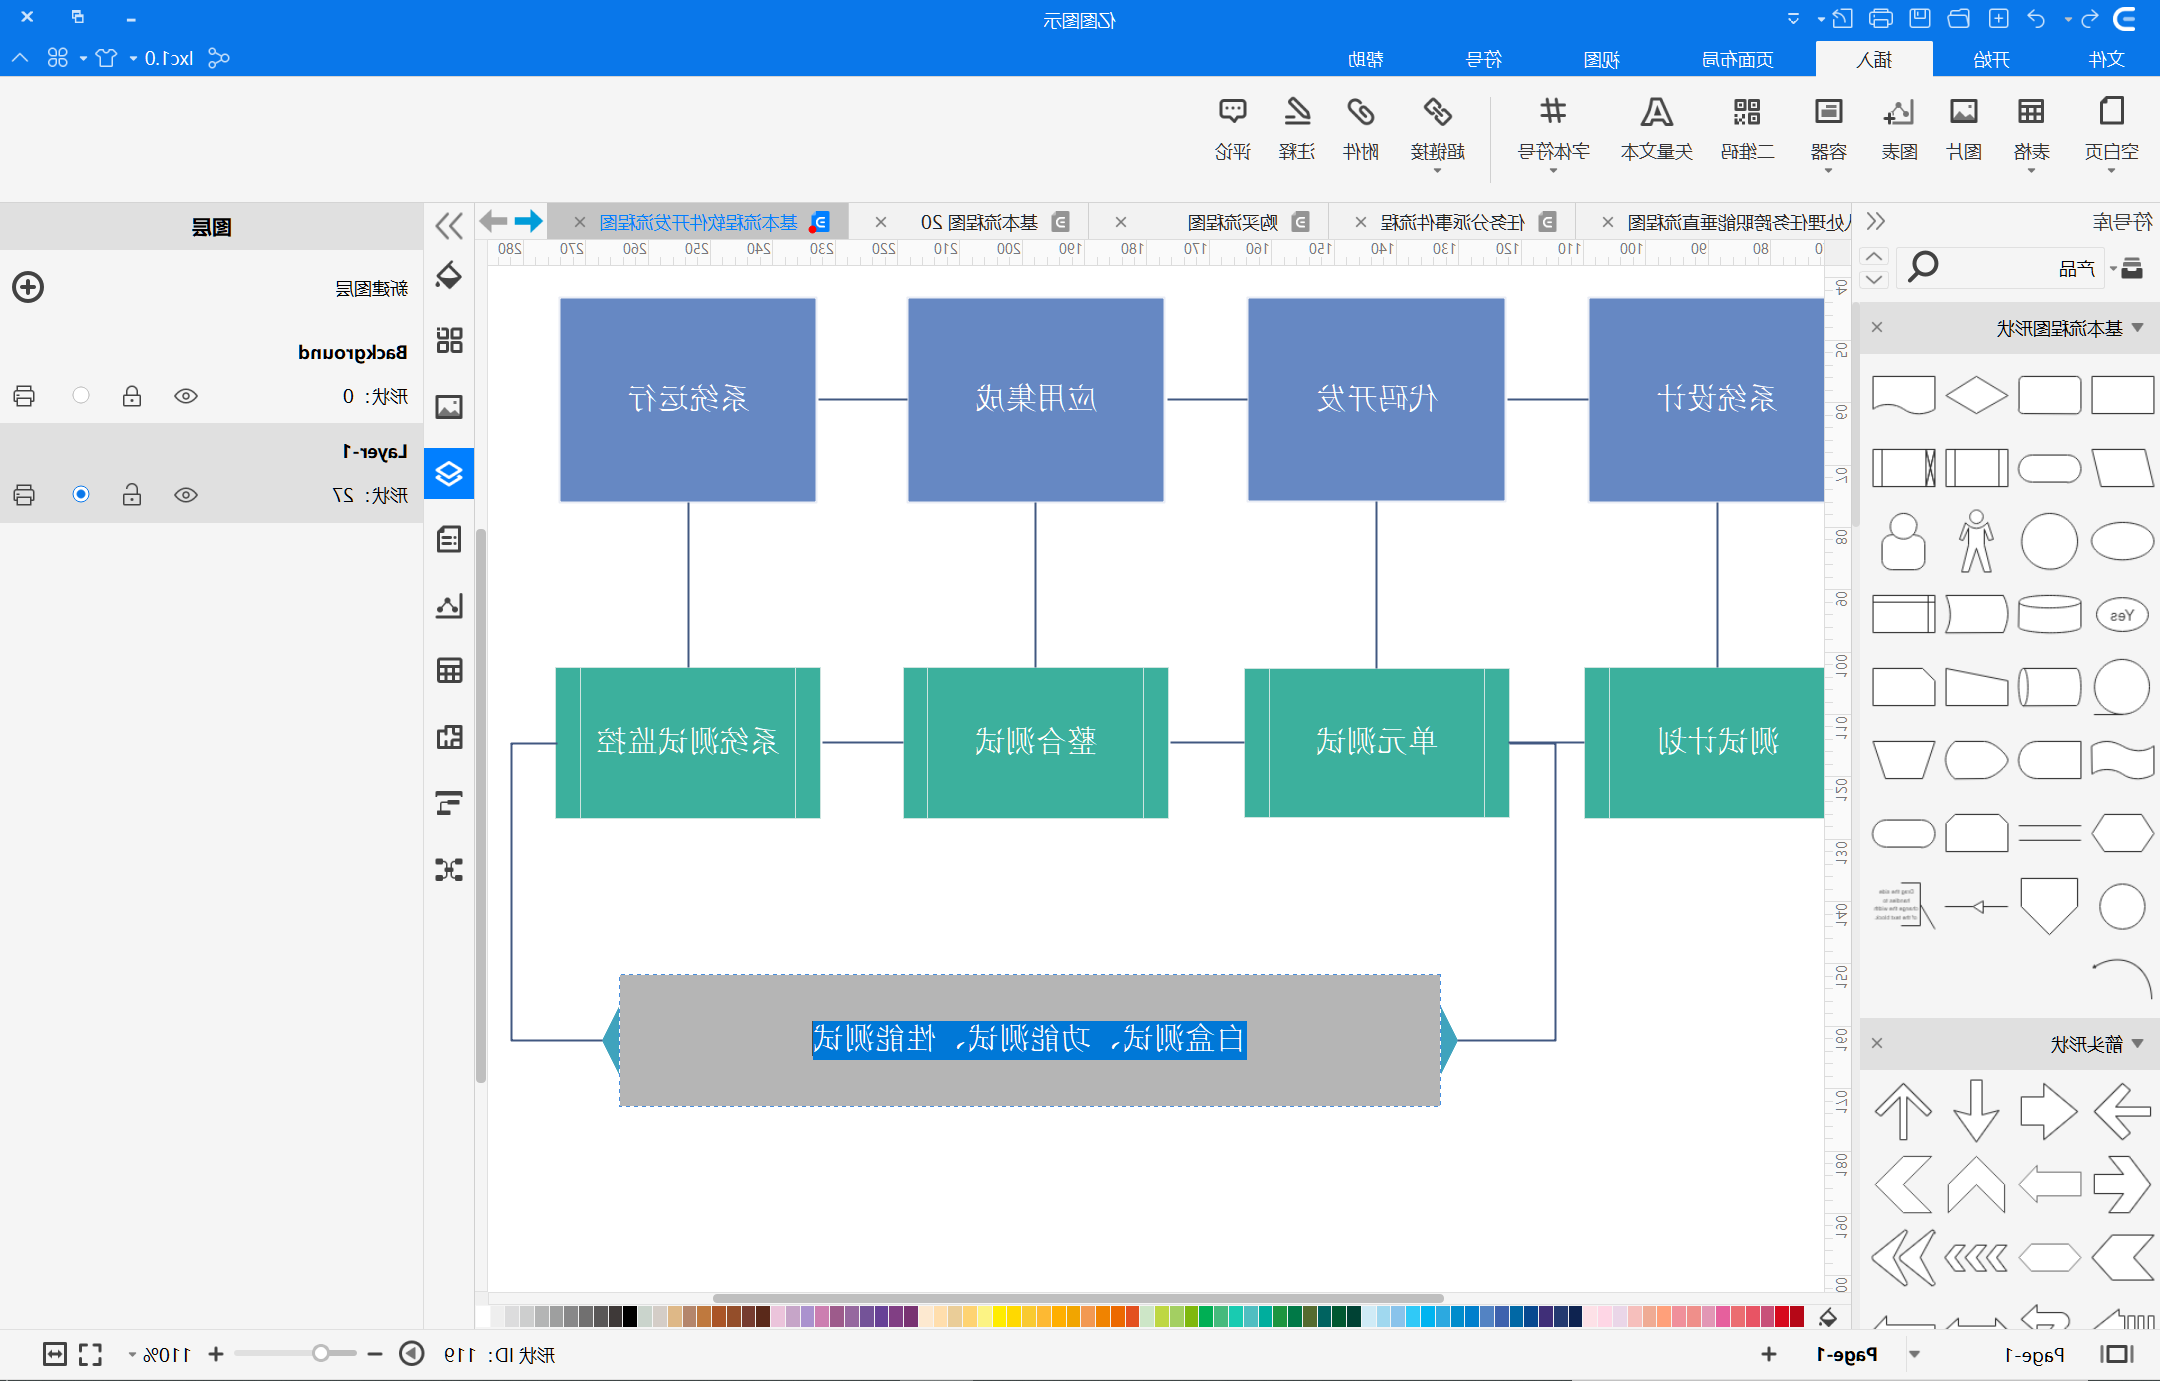Click the active layers panel icon in side strip
The width and height of the screenshot is (2160, 1381).
coord(449,473)
